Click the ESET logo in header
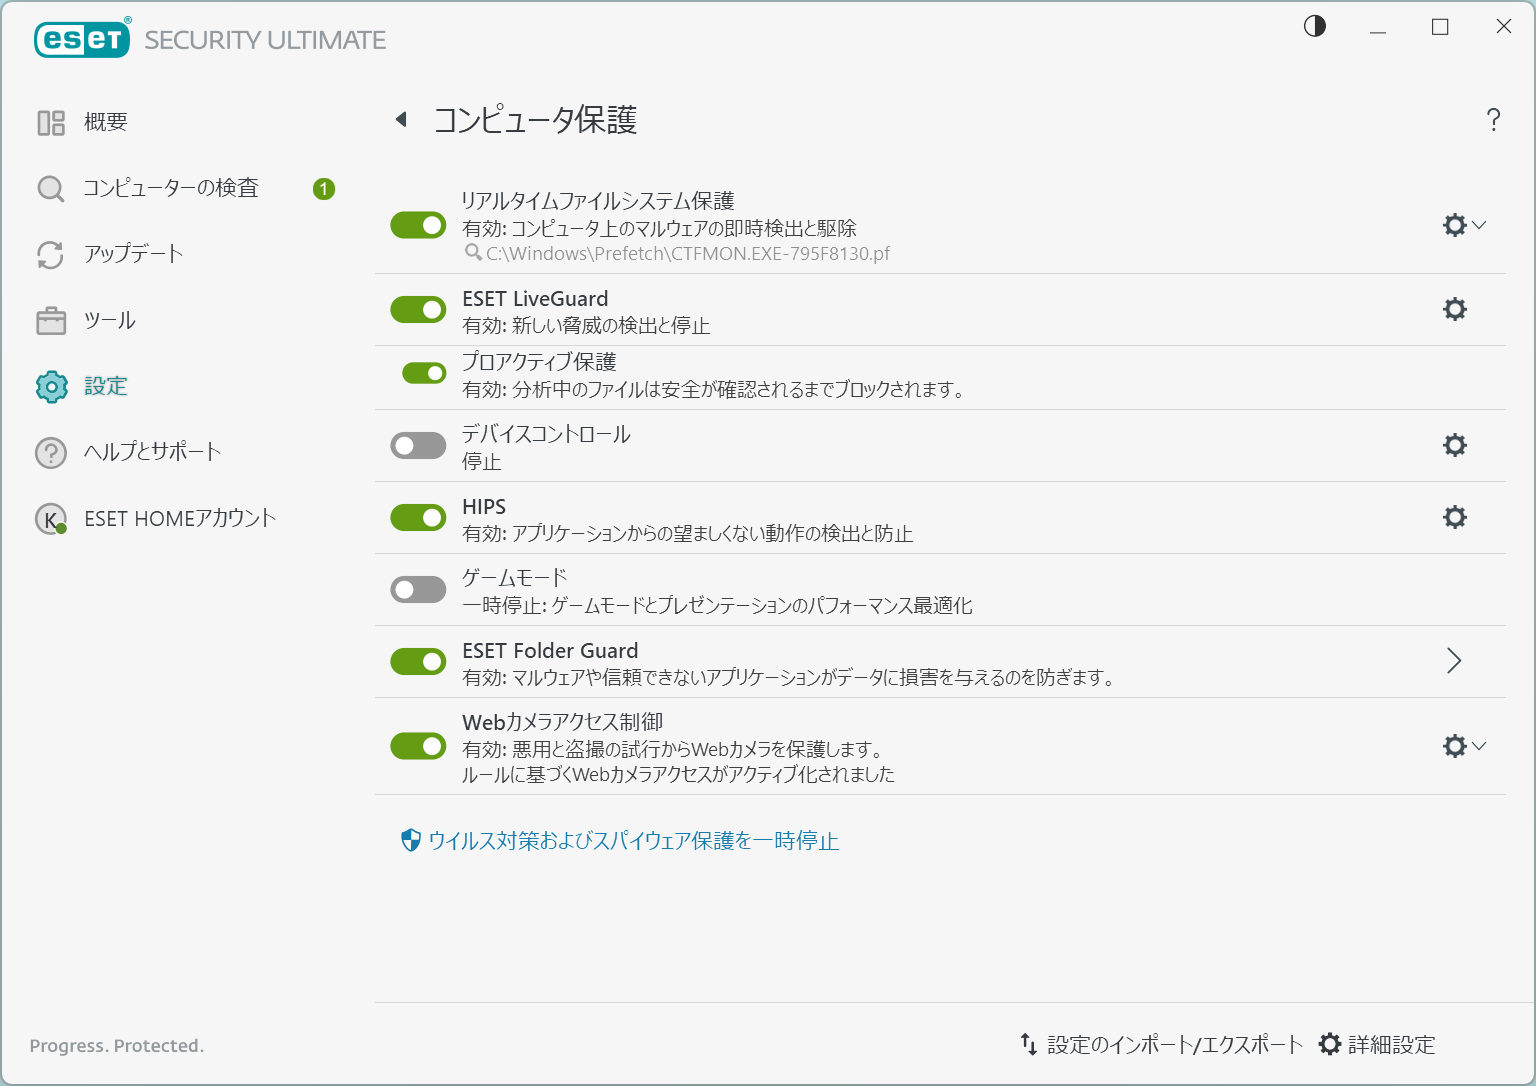The image size is (1536, 1086). [82, 39]
